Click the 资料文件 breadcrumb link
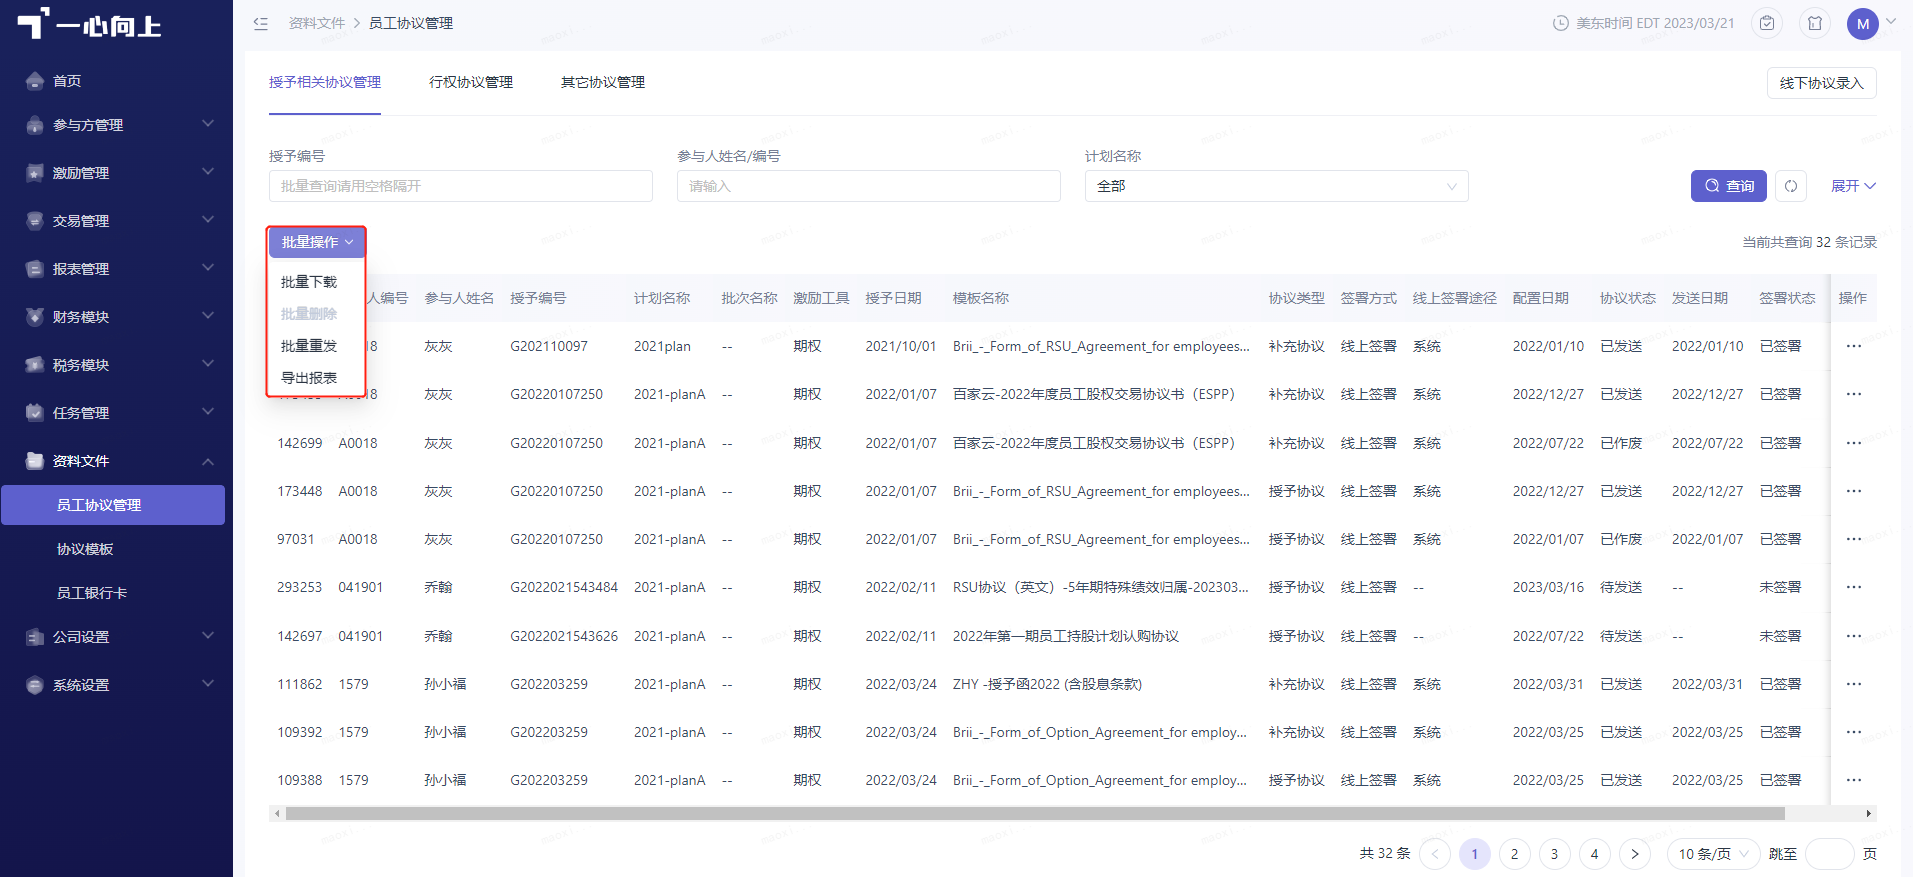 (x=317, y=23)
